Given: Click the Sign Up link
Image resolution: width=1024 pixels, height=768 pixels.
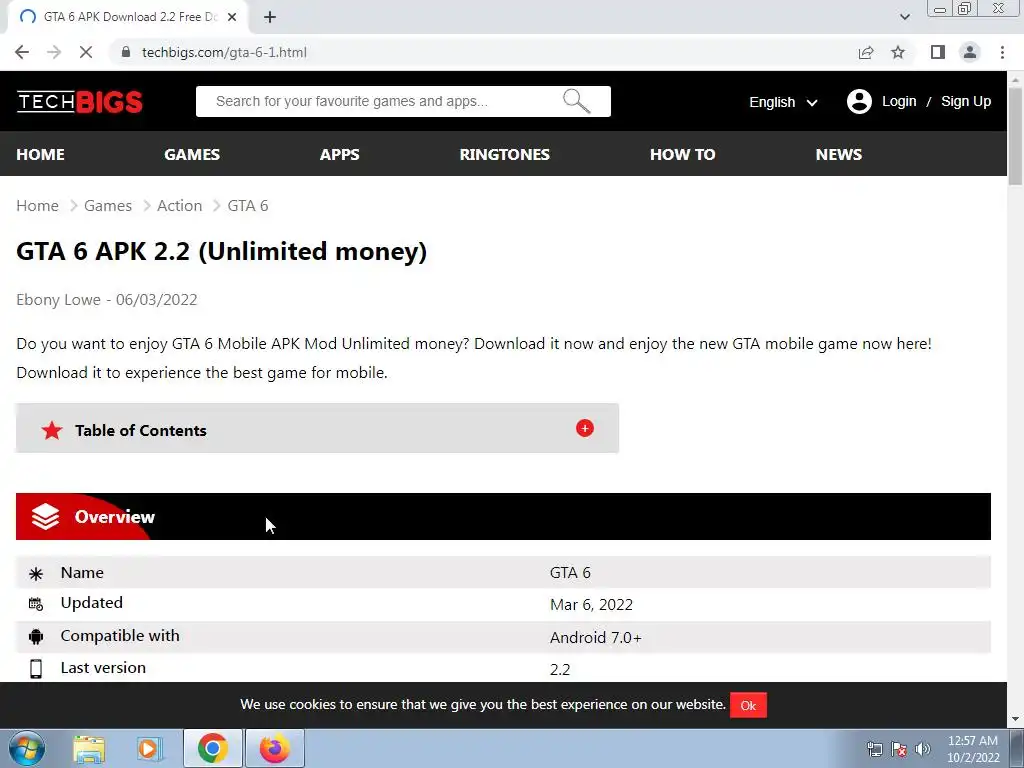Looking at the screenshot, I should click(966, 101).
